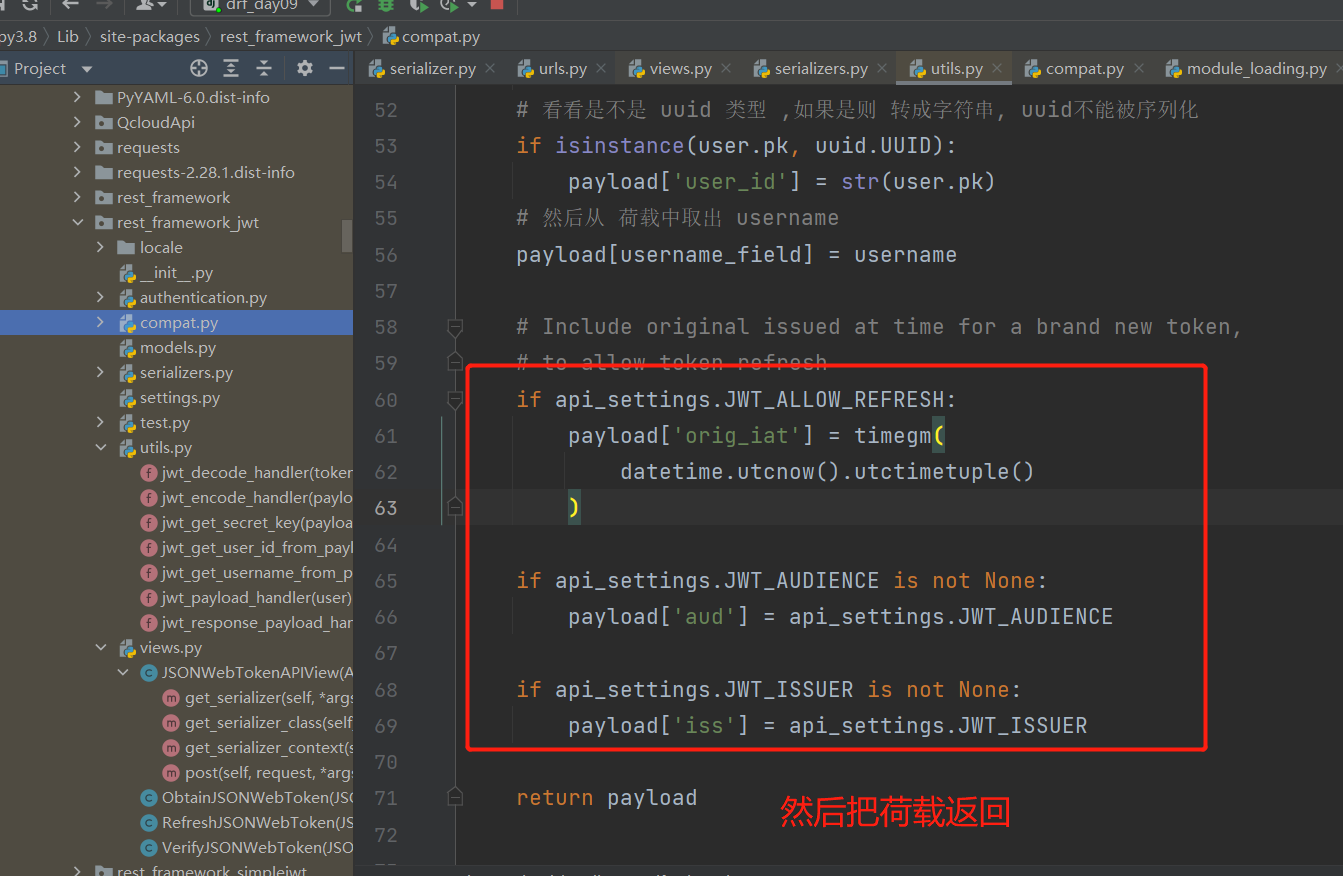Hide the Project panel with the minus icon
1343x876 pixels.
[x=337, y=68]
